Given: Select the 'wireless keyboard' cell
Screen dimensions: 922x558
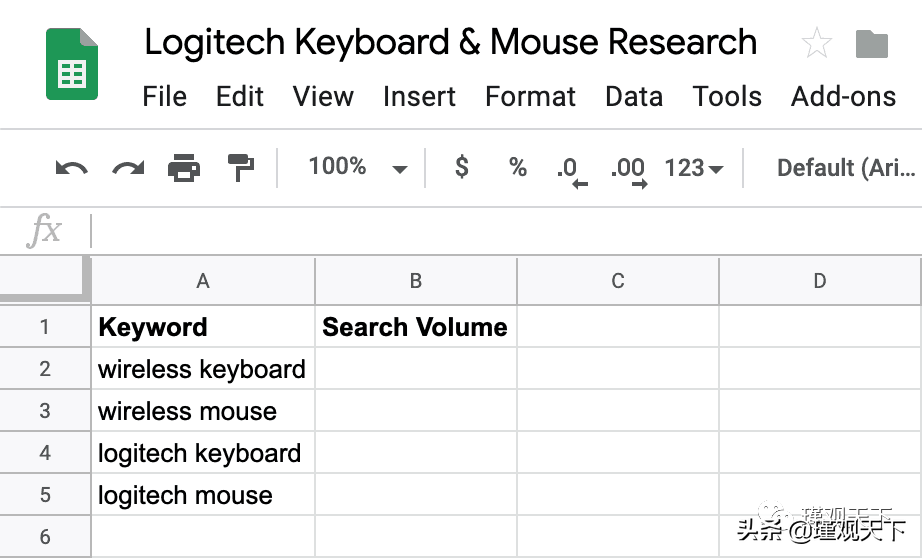Looking at the screenshot, I should coord(202,369).
